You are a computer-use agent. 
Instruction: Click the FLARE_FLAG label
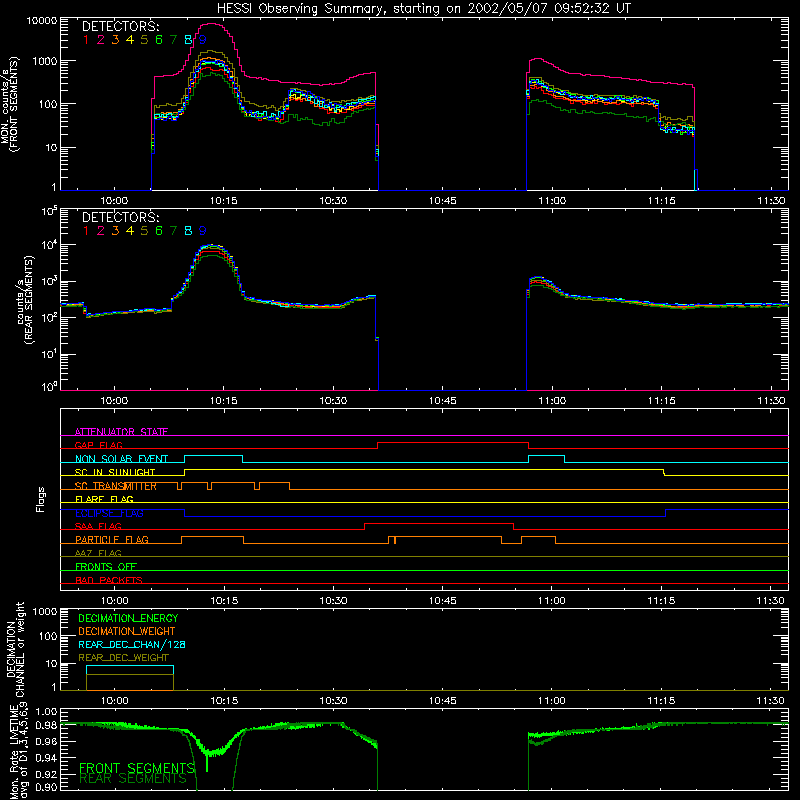(104, 499)
